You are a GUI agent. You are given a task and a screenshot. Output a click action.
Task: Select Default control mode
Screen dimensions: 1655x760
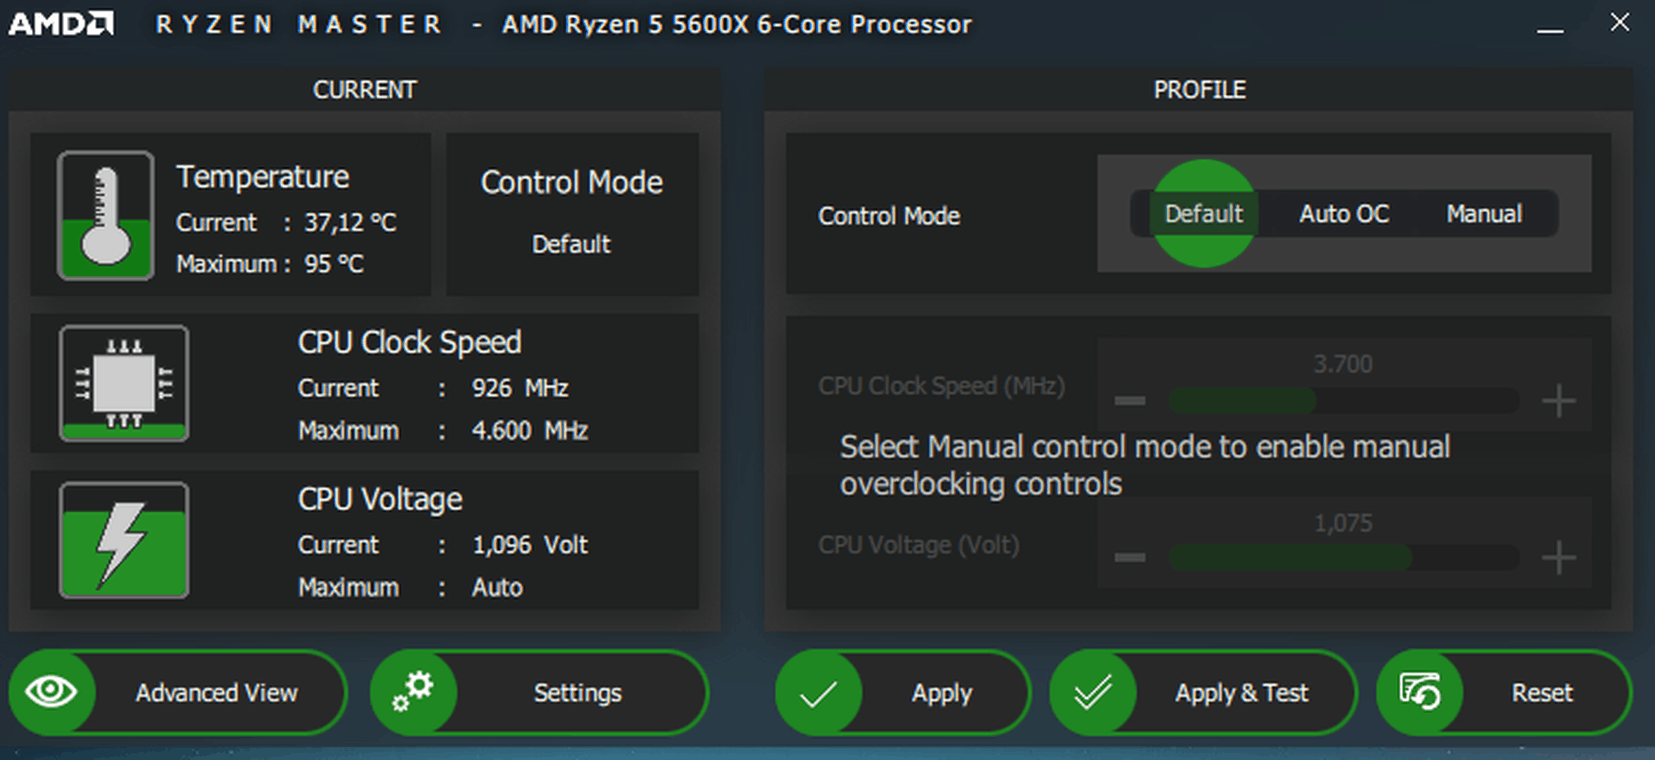(1204, 214)
